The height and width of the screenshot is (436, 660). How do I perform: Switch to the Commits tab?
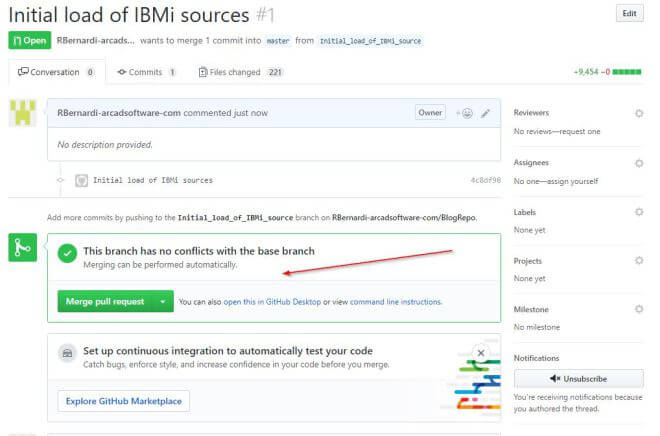(x=146, y=72)
